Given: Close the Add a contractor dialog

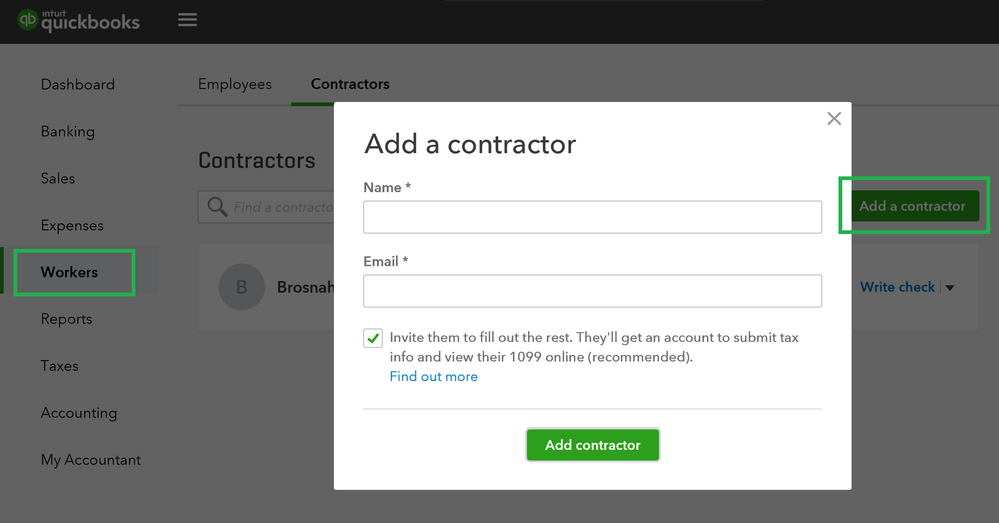Looking at the screenshot, I should 834,119.
